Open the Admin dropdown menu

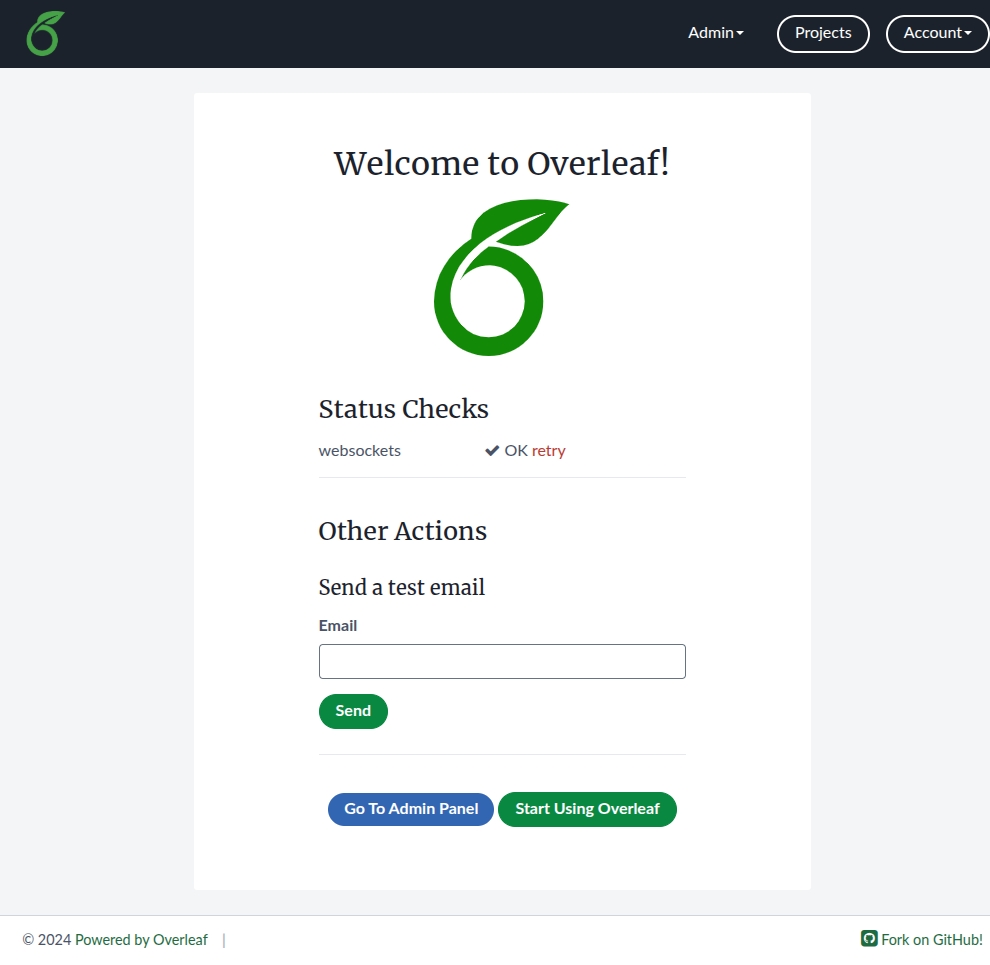coord(716,33)
